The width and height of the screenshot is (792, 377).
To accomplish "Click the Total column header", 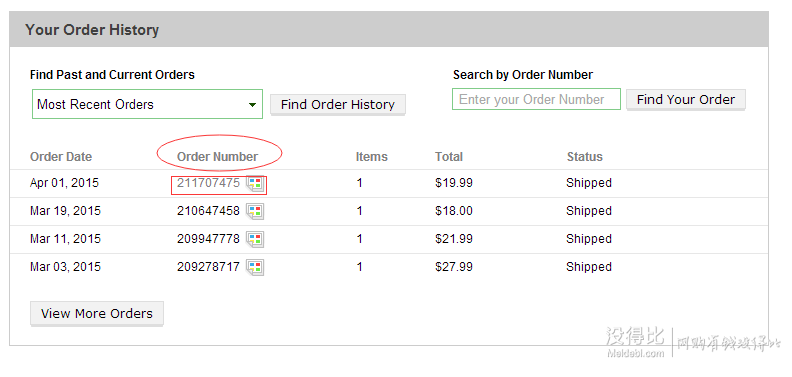I will [449, 157].
